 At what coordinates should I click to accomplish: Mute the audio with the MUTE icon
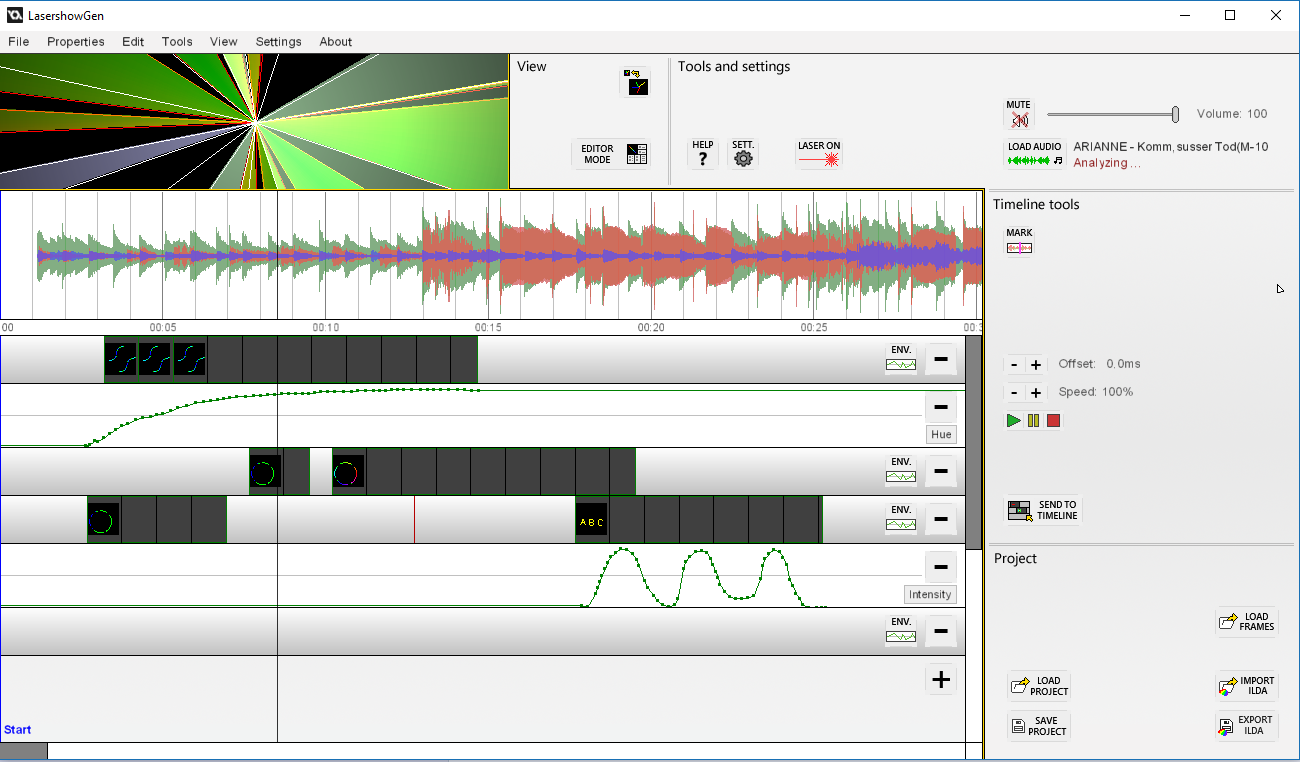click(1019, 114)
